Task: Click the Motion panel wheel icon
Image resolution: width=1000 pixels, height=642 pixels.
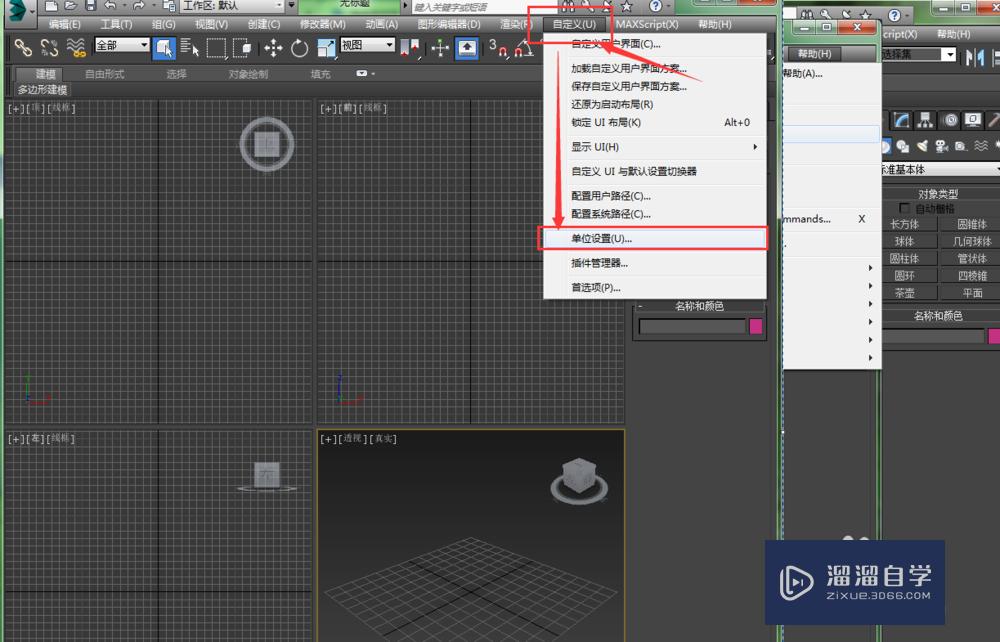Action: (x=950, y=120)
